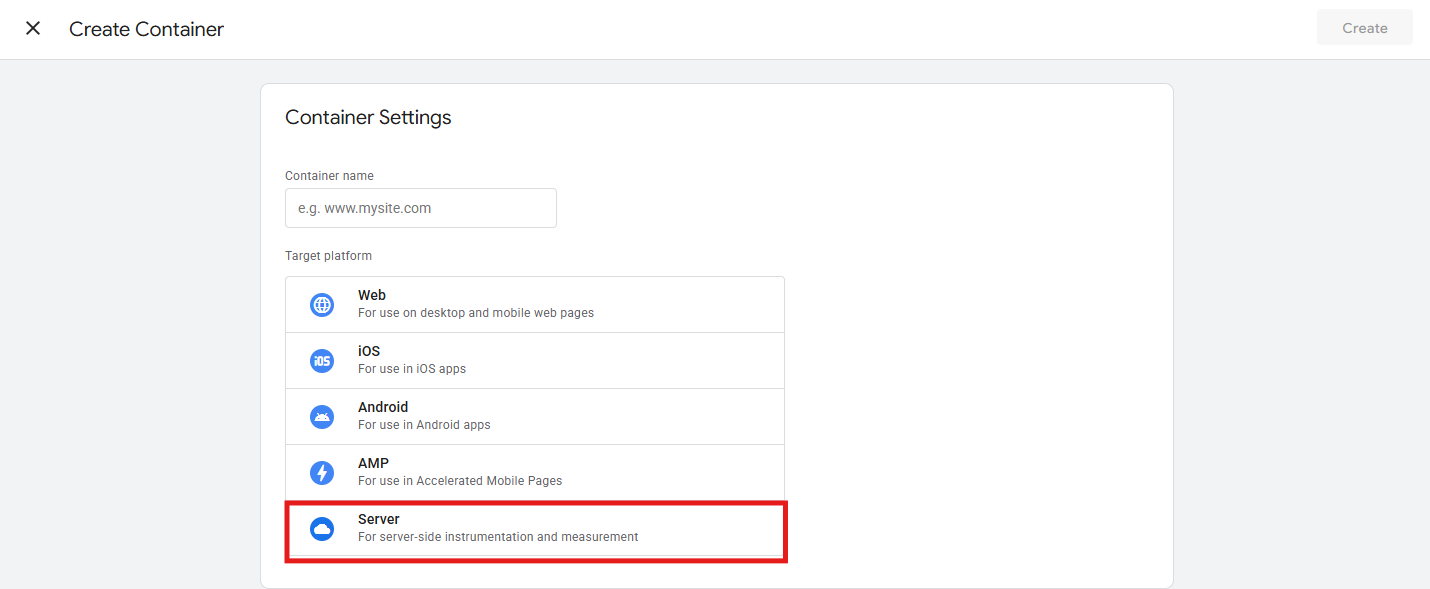Choose Web as target platform
1430x589 pixels.
(535, 305)
